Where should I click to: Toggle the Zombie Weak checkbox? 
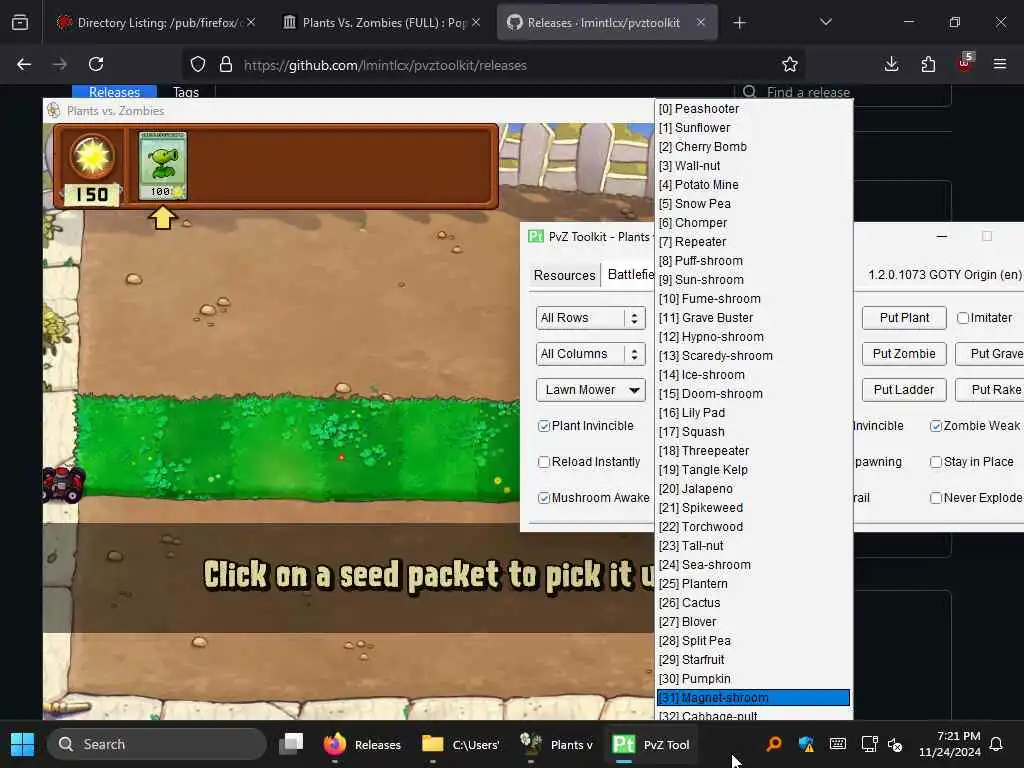pyautogui.click(x=936, y=426)
